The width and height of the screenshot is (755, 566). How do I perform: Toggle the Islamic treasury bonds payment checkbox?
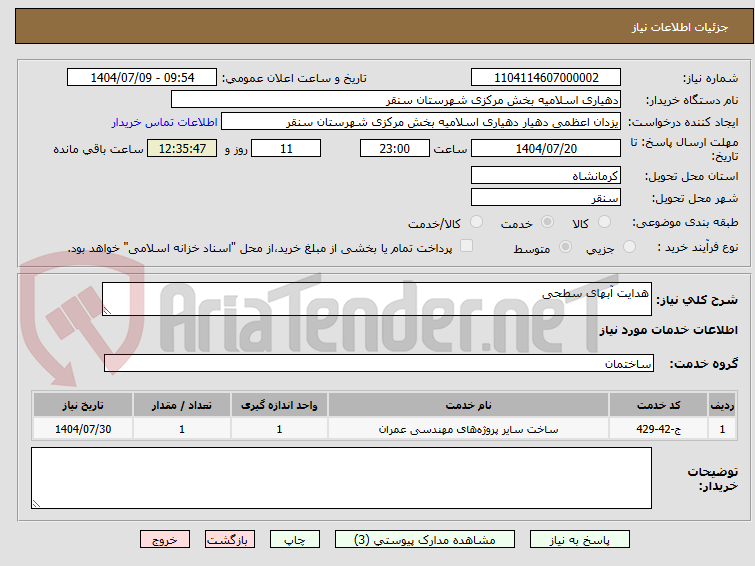(x=466, y=246)
